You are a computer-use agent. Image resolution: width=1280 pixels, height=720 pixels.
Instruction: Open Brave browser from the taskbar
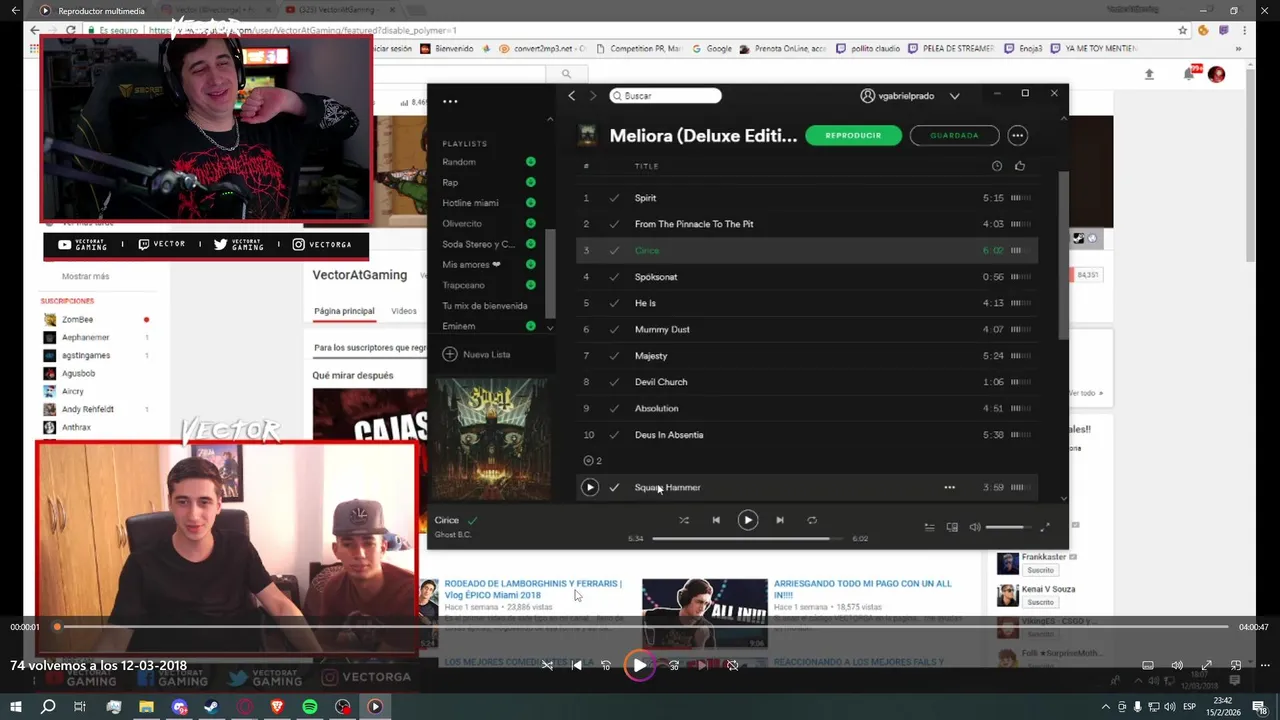pos(277,707)
